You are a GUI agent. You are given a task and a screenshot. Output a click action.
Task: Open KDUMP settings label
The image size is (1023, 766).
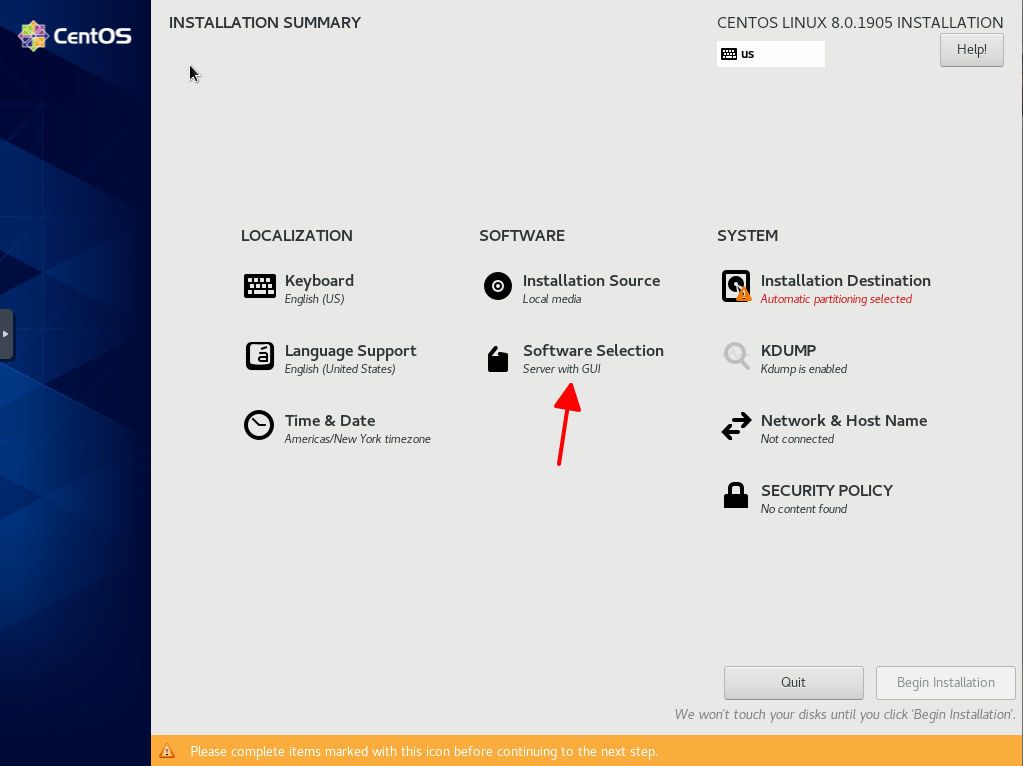pyautogui.click(x=788, y=350)
